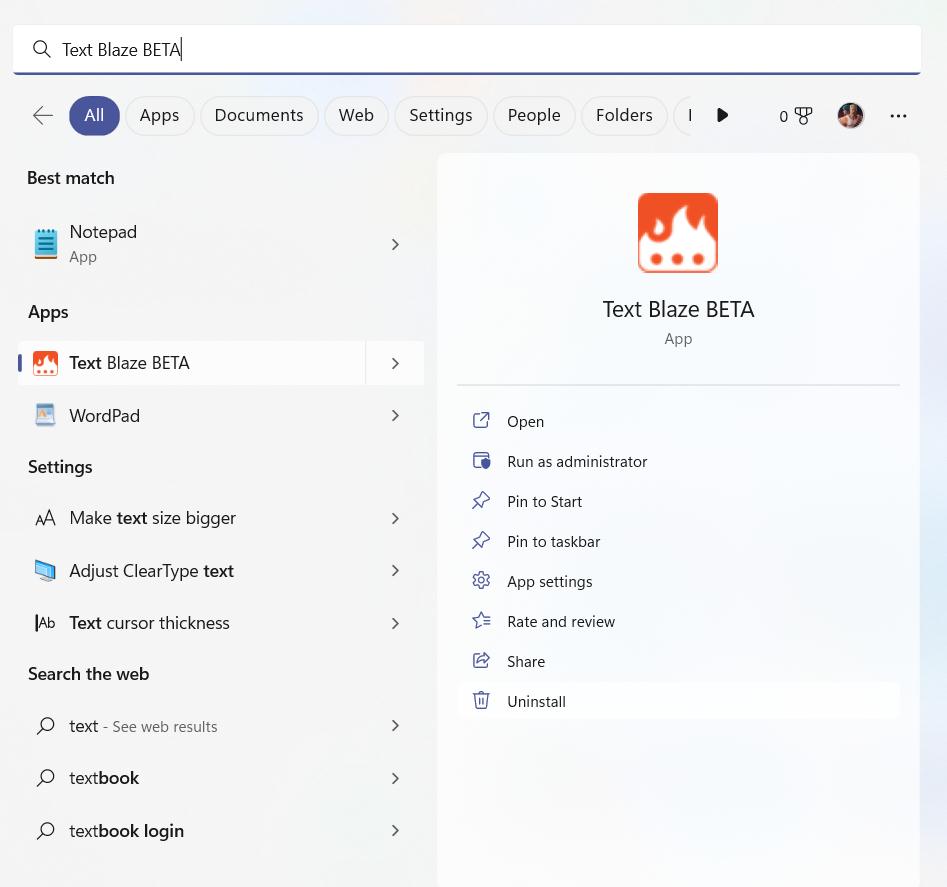The height and width of the screenshot is (887, 947).
Task: Click the Open external-link icon
Action: (x=481, y=420)
